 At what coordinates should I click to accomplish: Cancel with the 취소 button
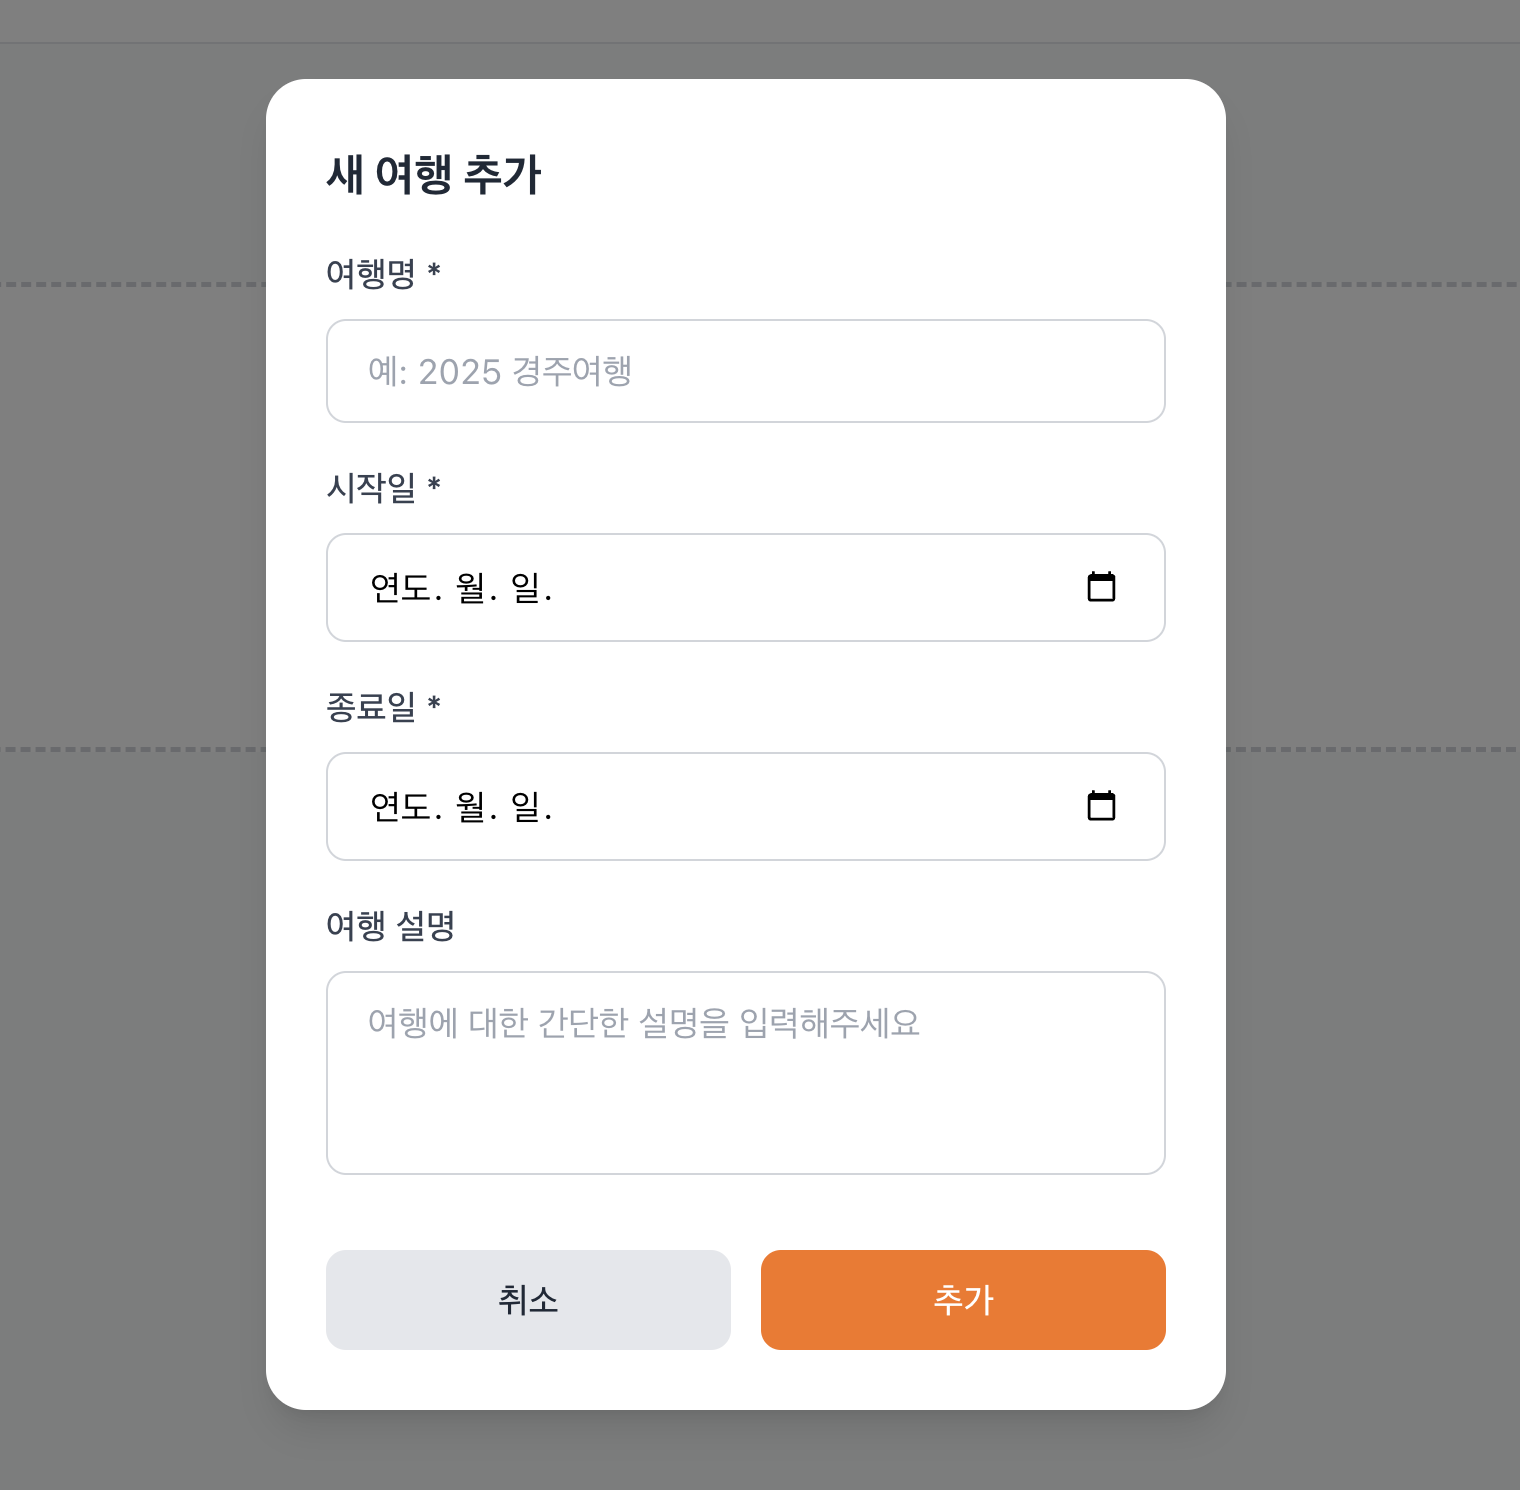[528, 1300]
